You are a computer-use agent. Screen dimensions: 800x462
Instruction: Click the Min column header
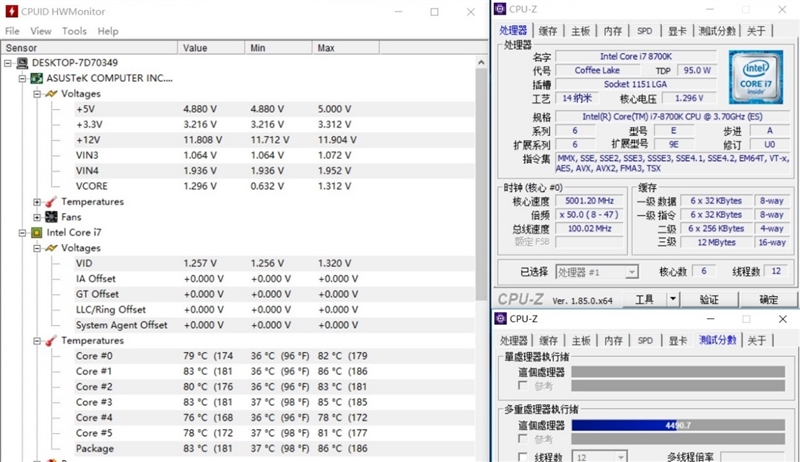[x=279, y=48]
